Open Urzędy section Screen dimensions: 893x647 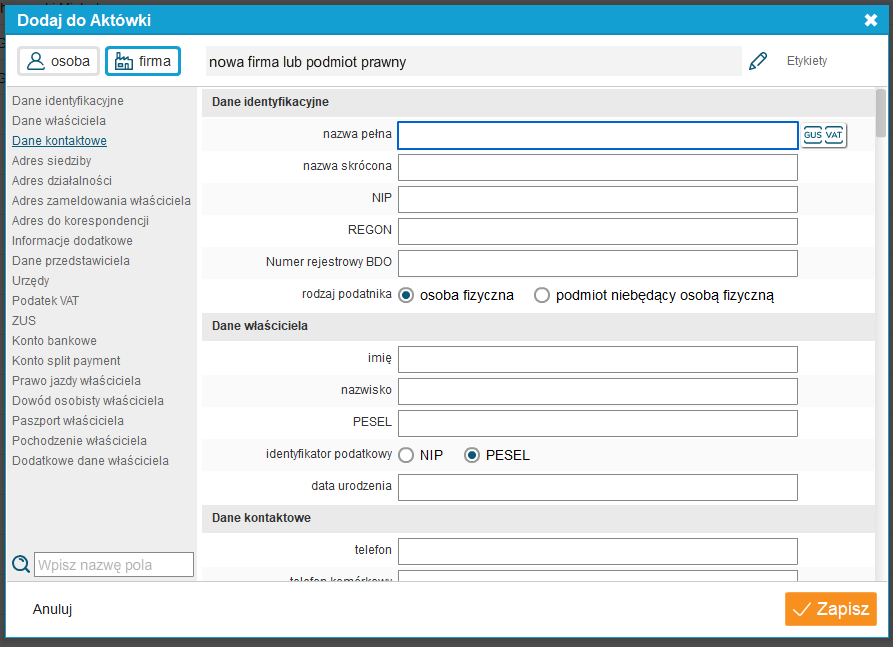pyautogui.click(x=31, y=280)
